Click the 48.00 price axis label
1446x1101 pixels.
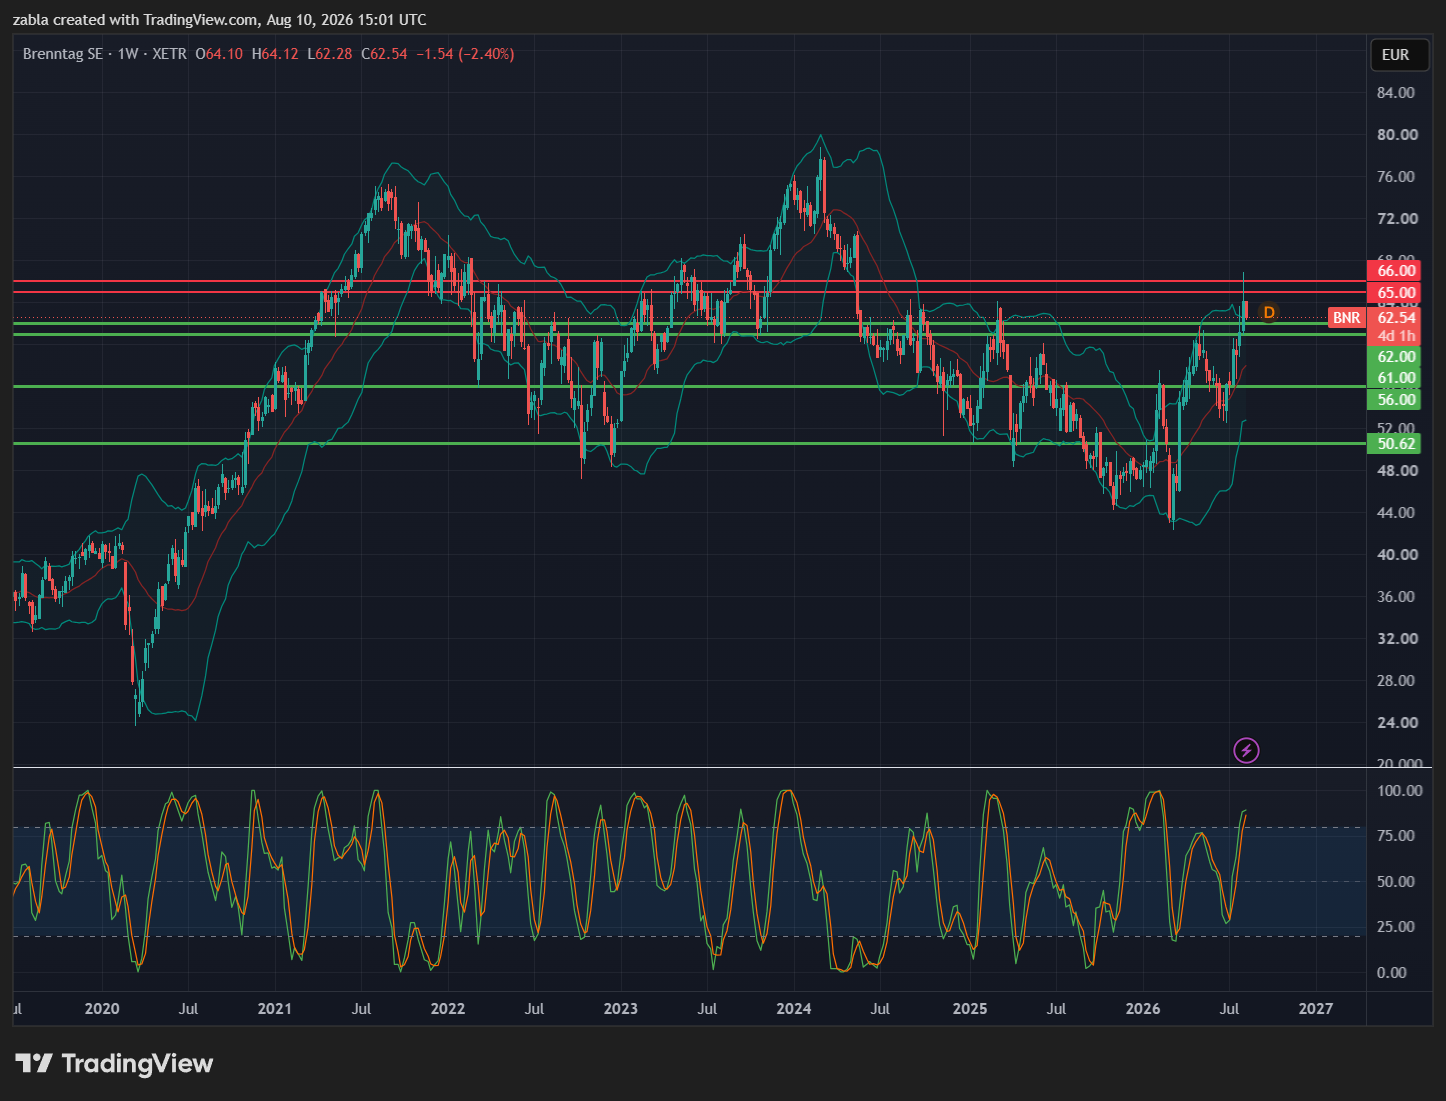tap(1396, 471)
